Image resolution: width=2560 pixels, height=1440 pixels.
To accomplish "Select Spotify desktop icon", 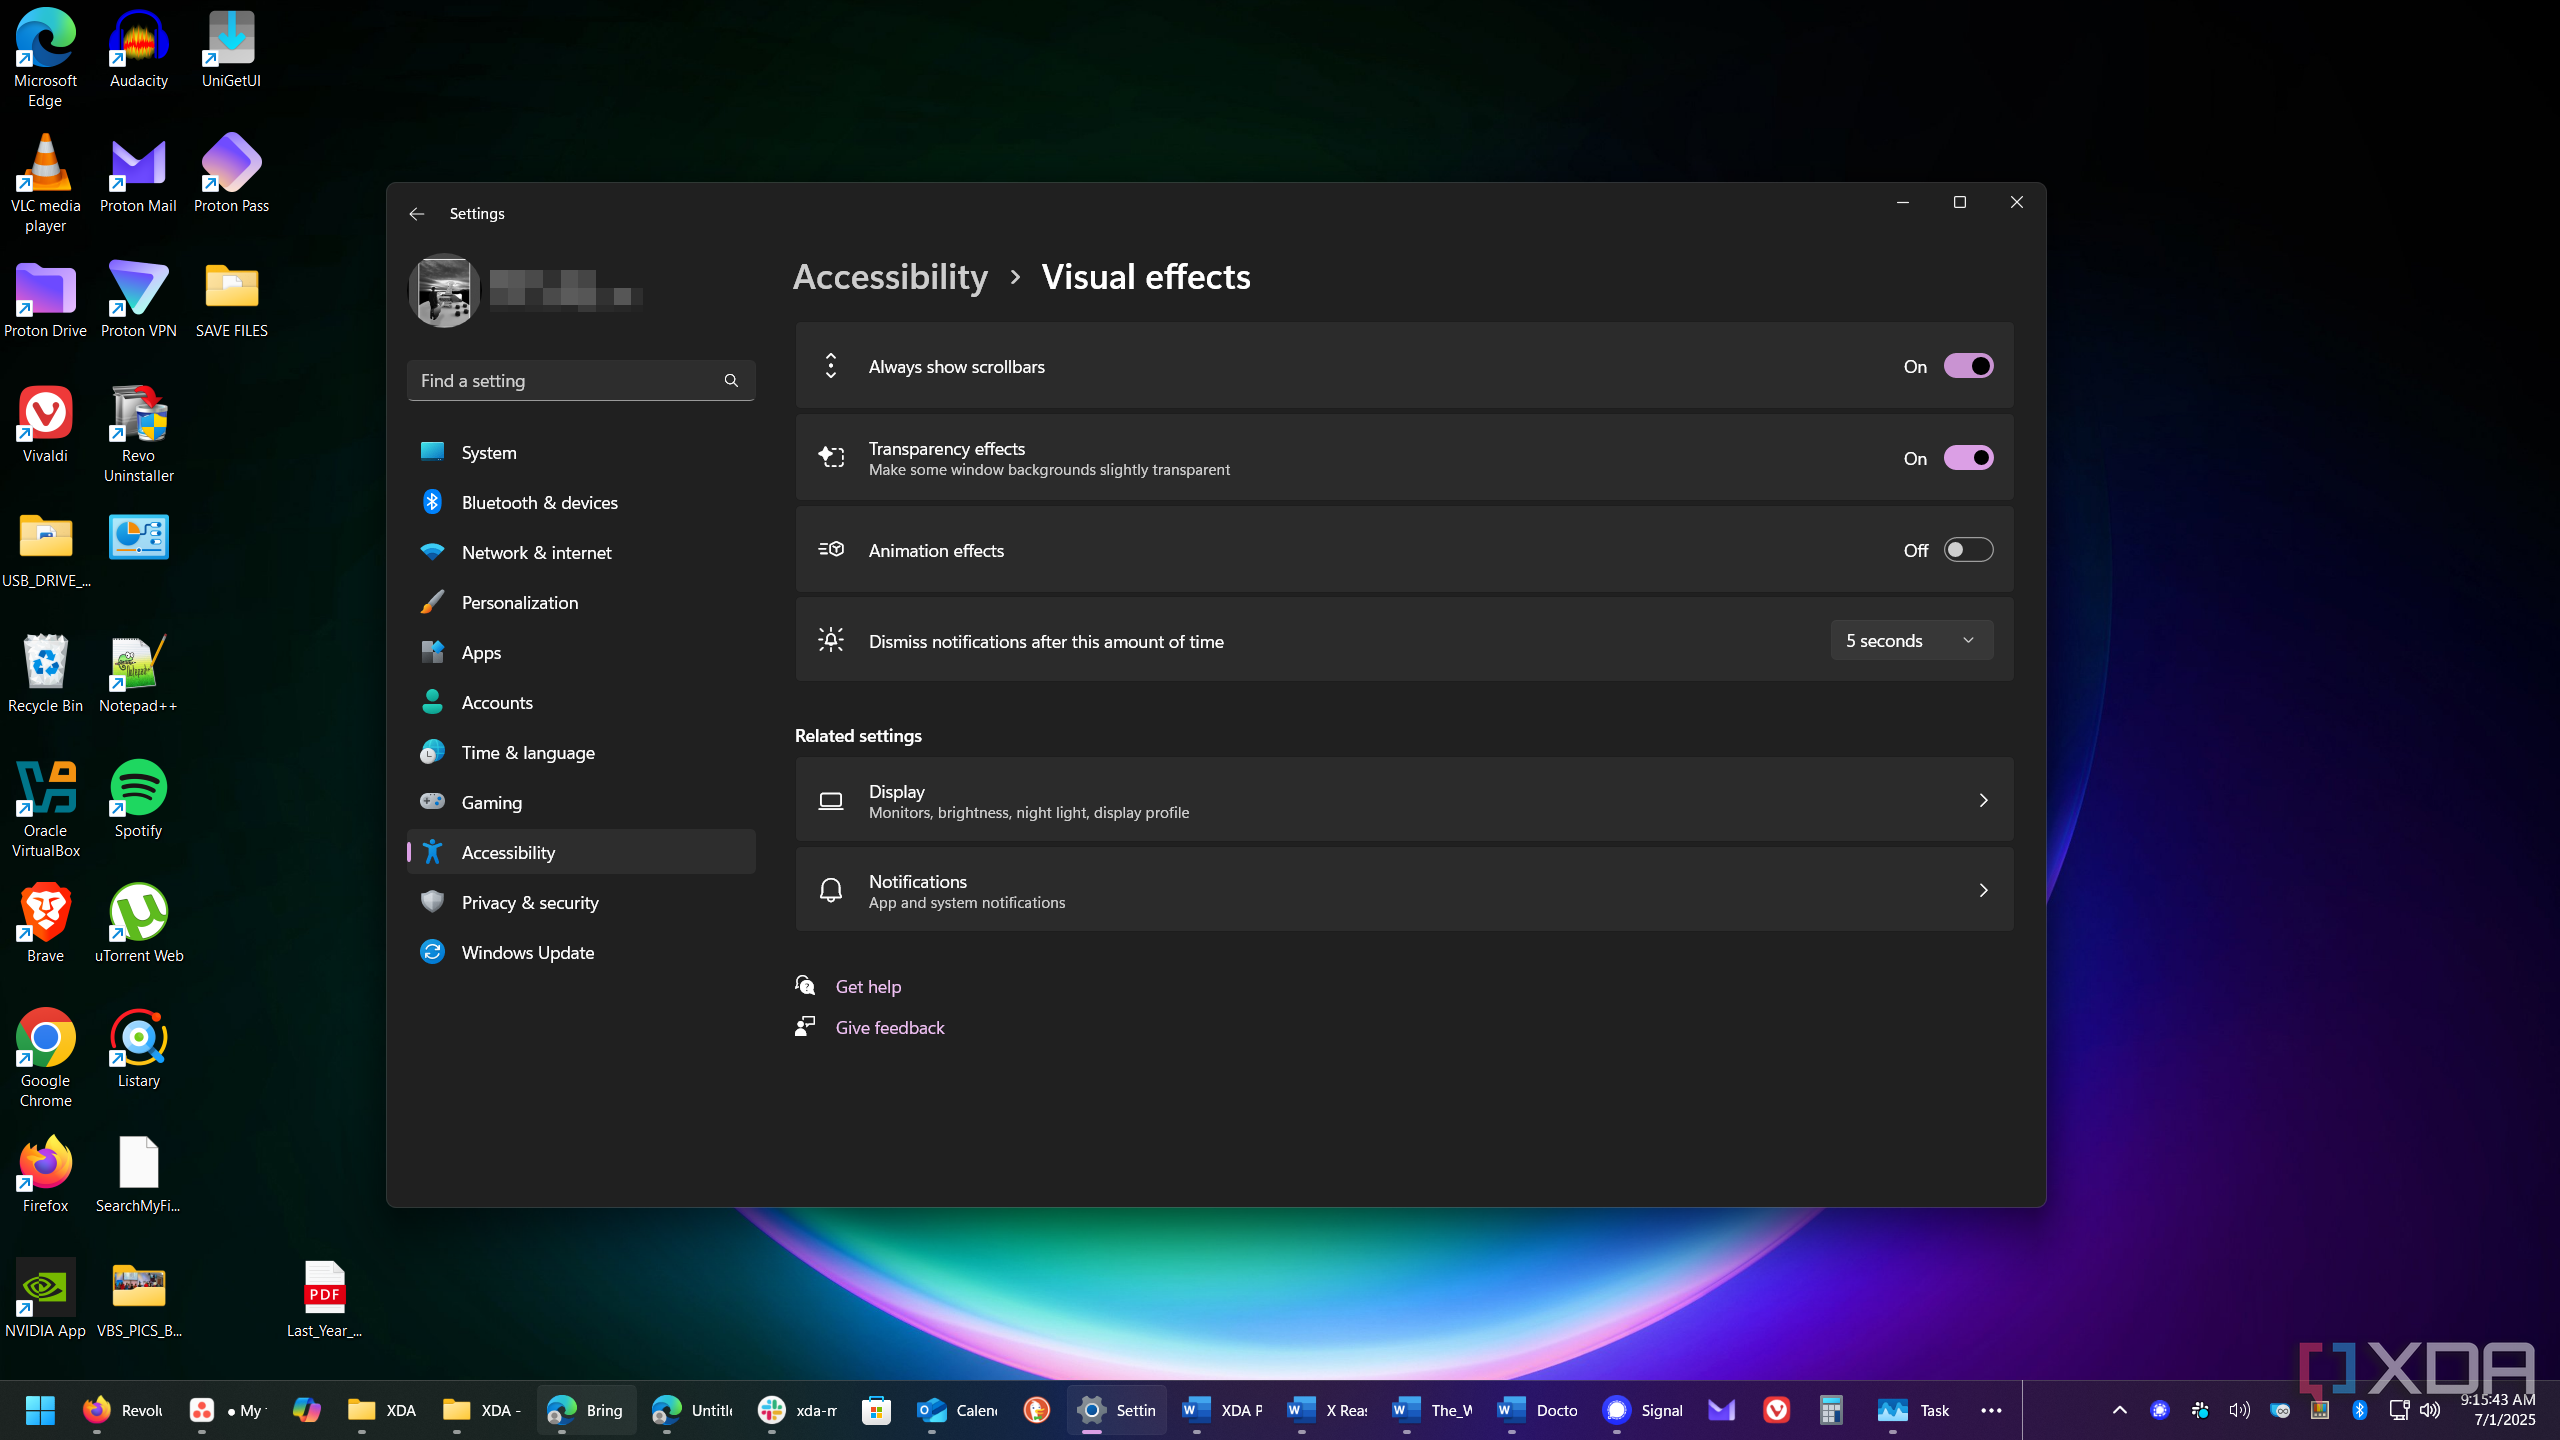I will coord(138,800).
